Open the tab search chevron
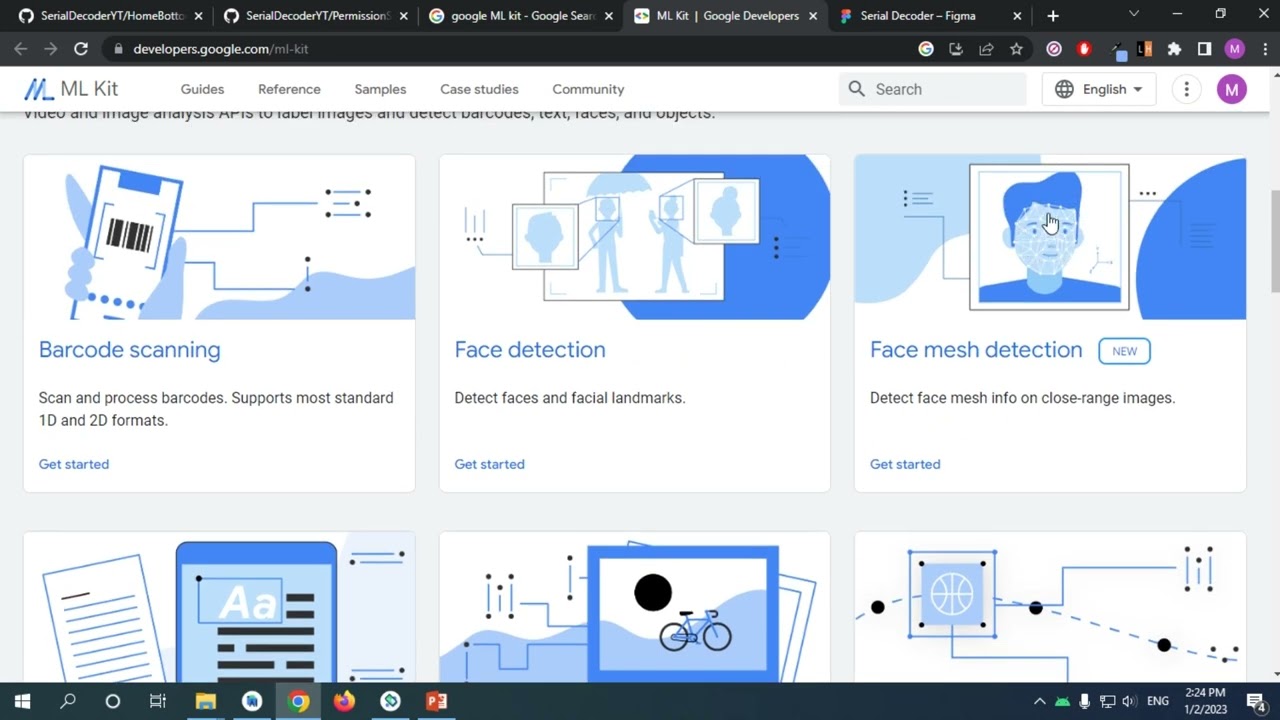The width and height of the screenshot is (1280, 720). (1133, 14)
